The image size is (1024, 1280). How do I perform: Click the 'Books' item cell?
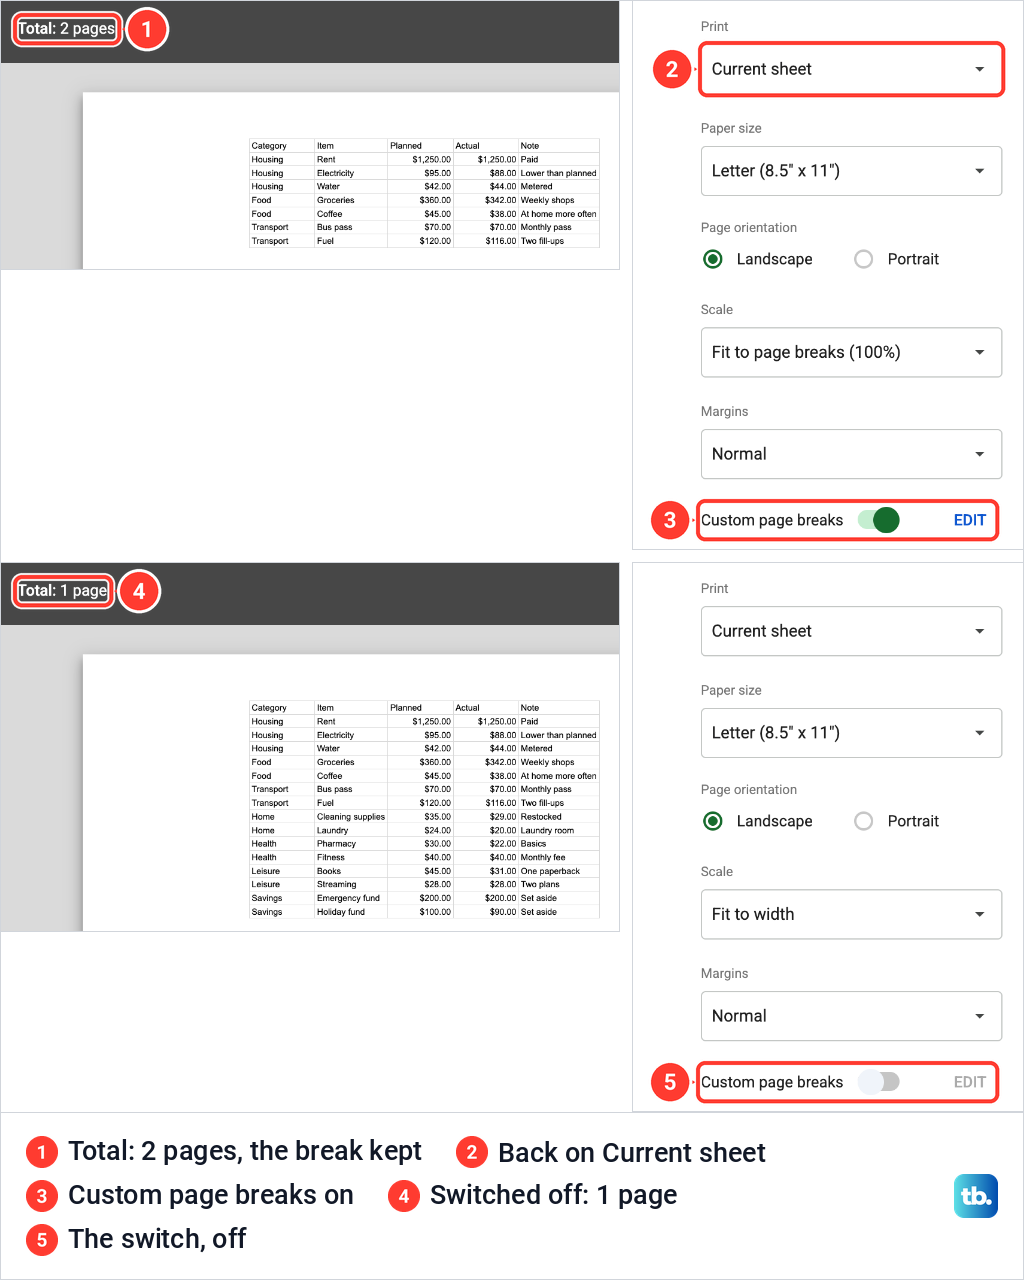coord(351,871)
